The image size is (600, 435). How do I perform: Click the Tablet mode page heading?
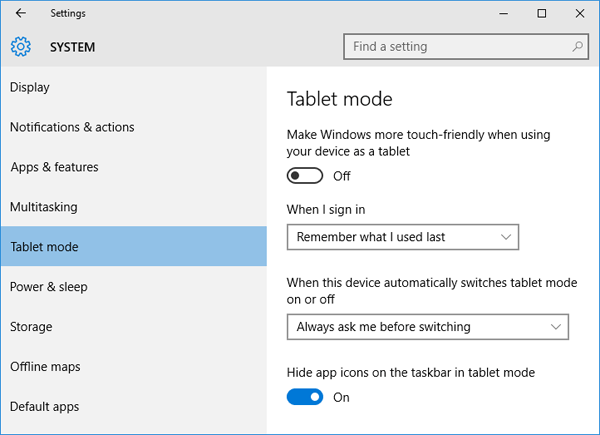click(x=339, y=99)
